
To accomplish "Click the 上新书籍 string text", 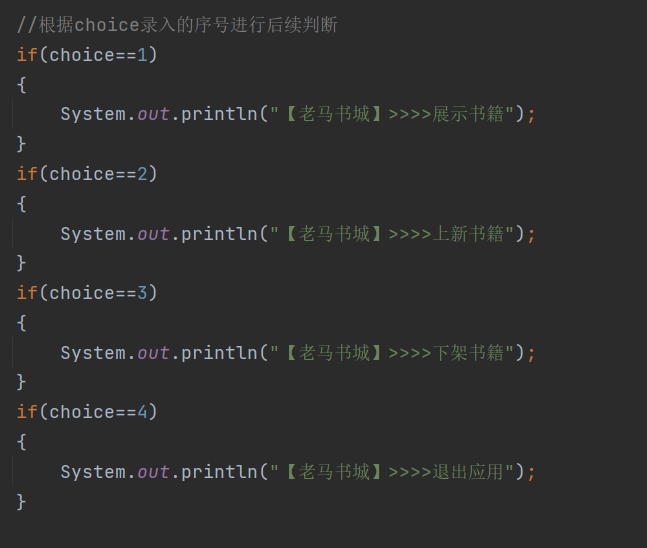I will [x=468, y=234].
